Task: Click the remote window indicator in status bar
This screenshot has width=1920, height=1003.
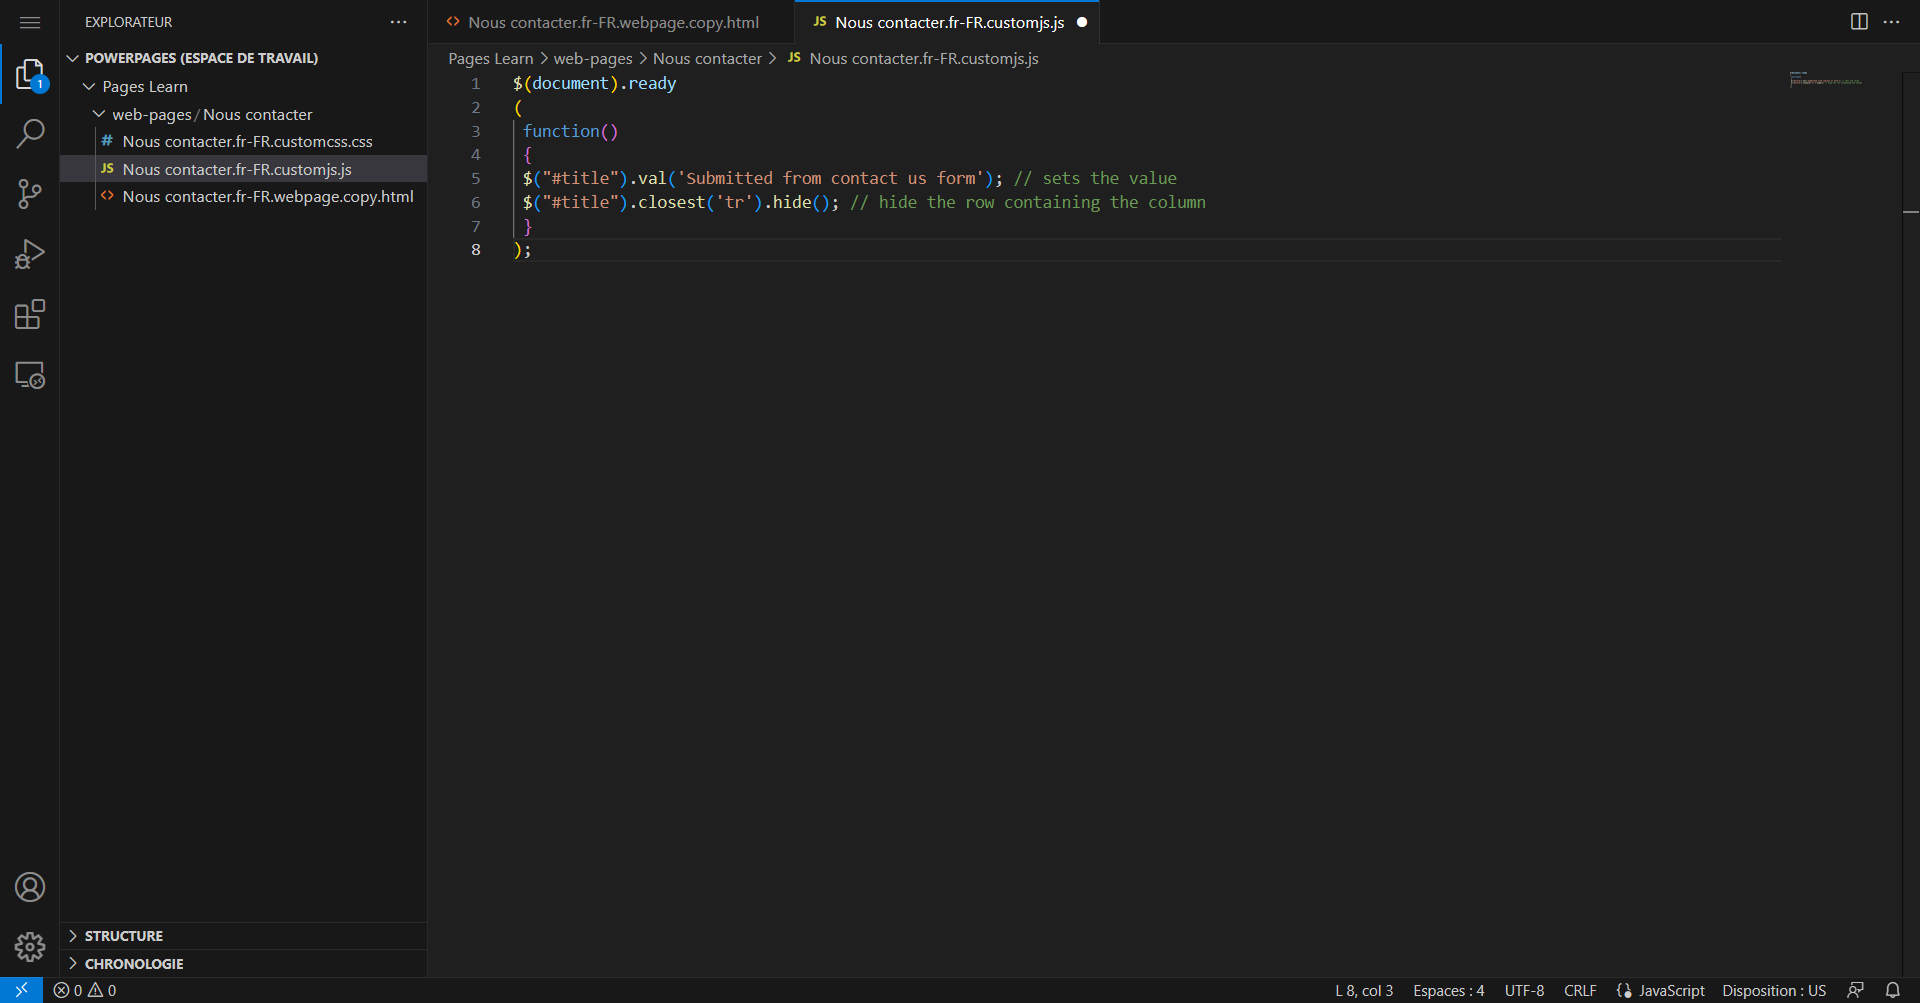Action: tap(21, 990)
